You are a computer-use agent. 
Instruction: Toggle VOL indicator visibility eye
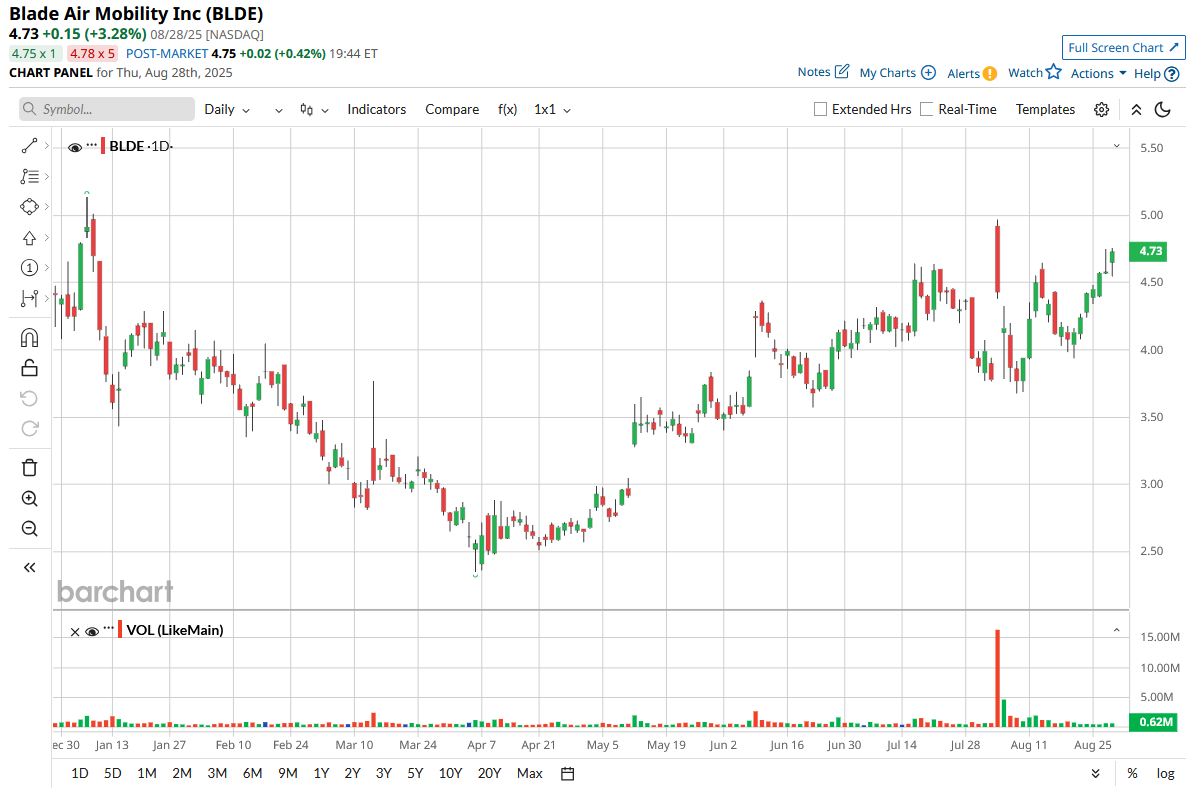point(92,631)
